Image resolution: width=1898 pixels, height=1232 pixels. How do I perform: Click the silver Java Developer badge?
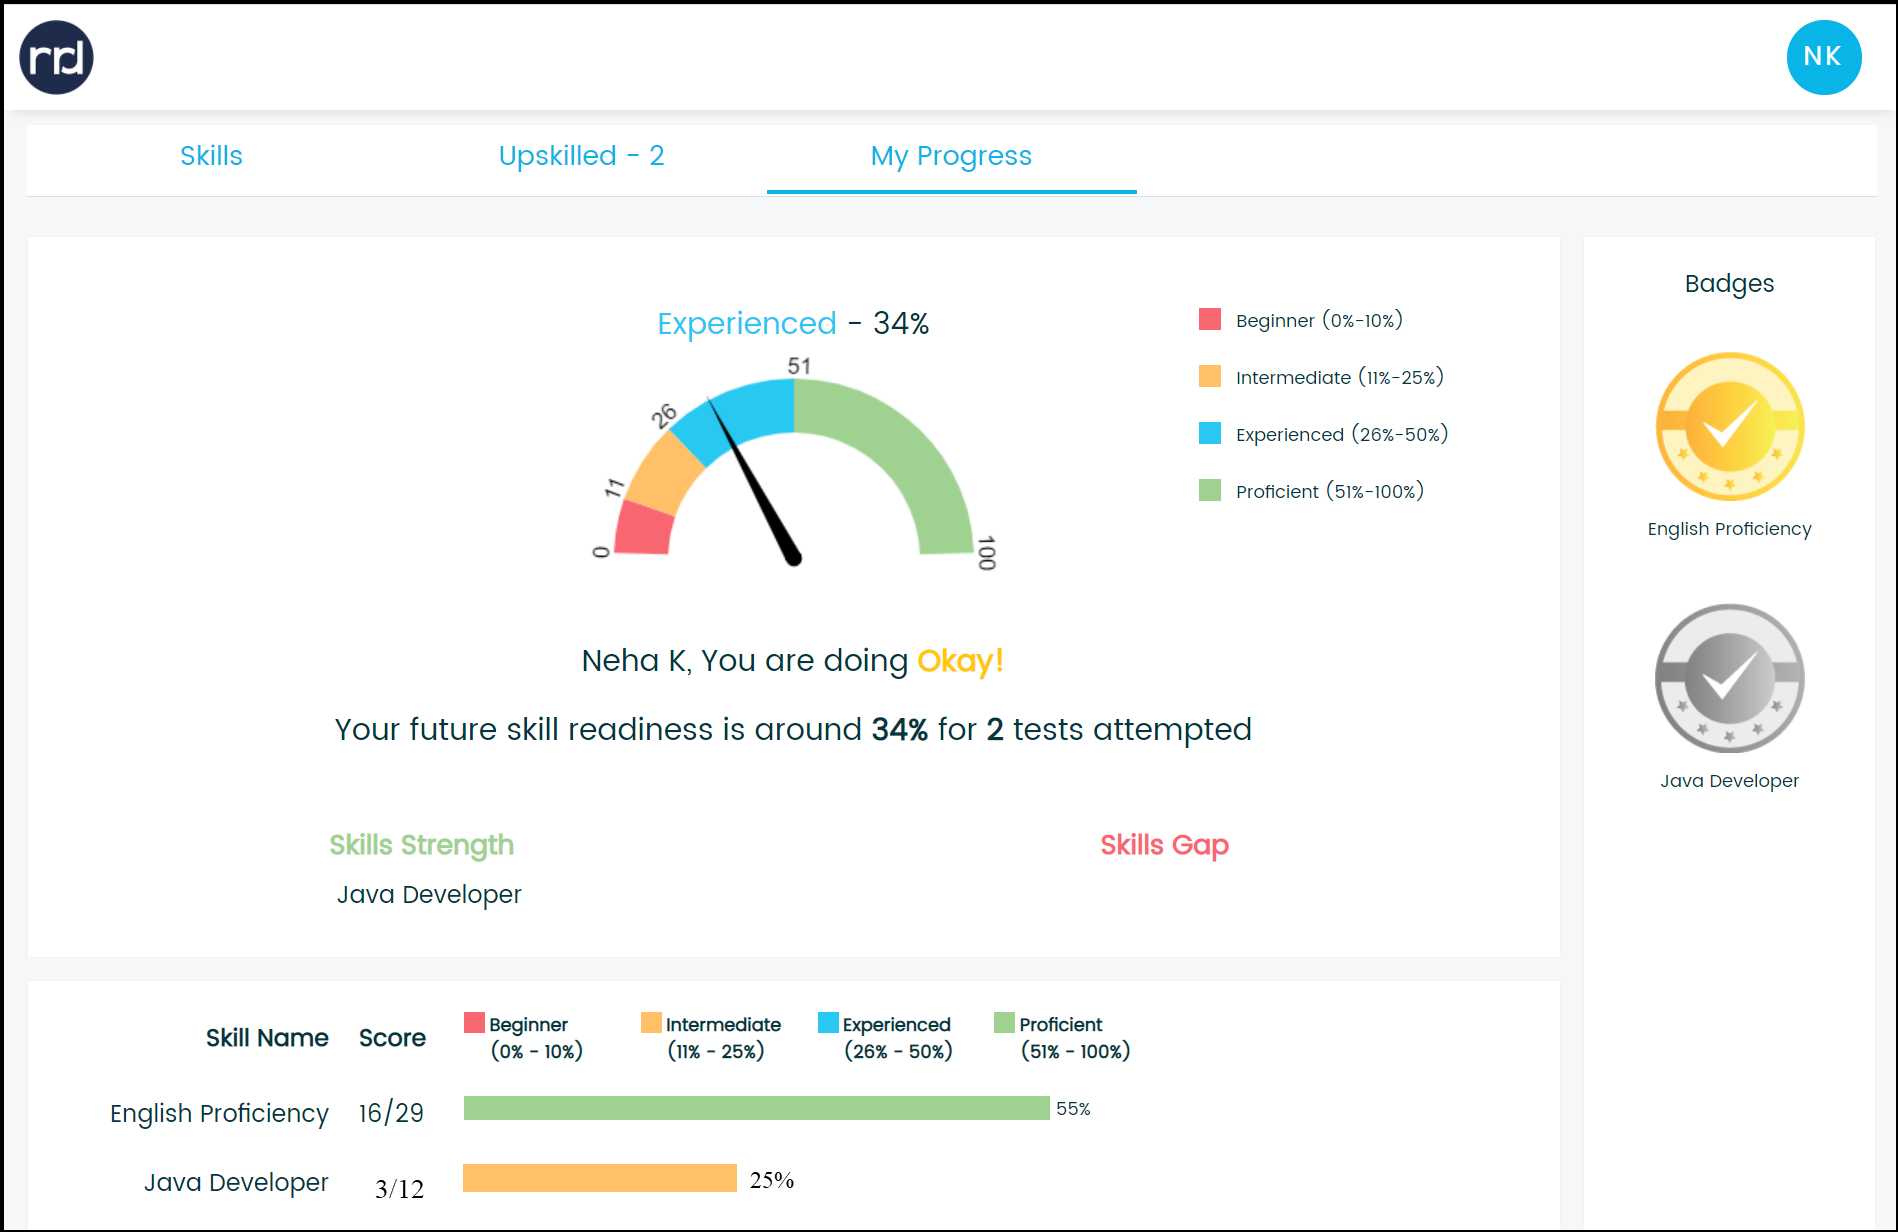tap(1729, 678)
